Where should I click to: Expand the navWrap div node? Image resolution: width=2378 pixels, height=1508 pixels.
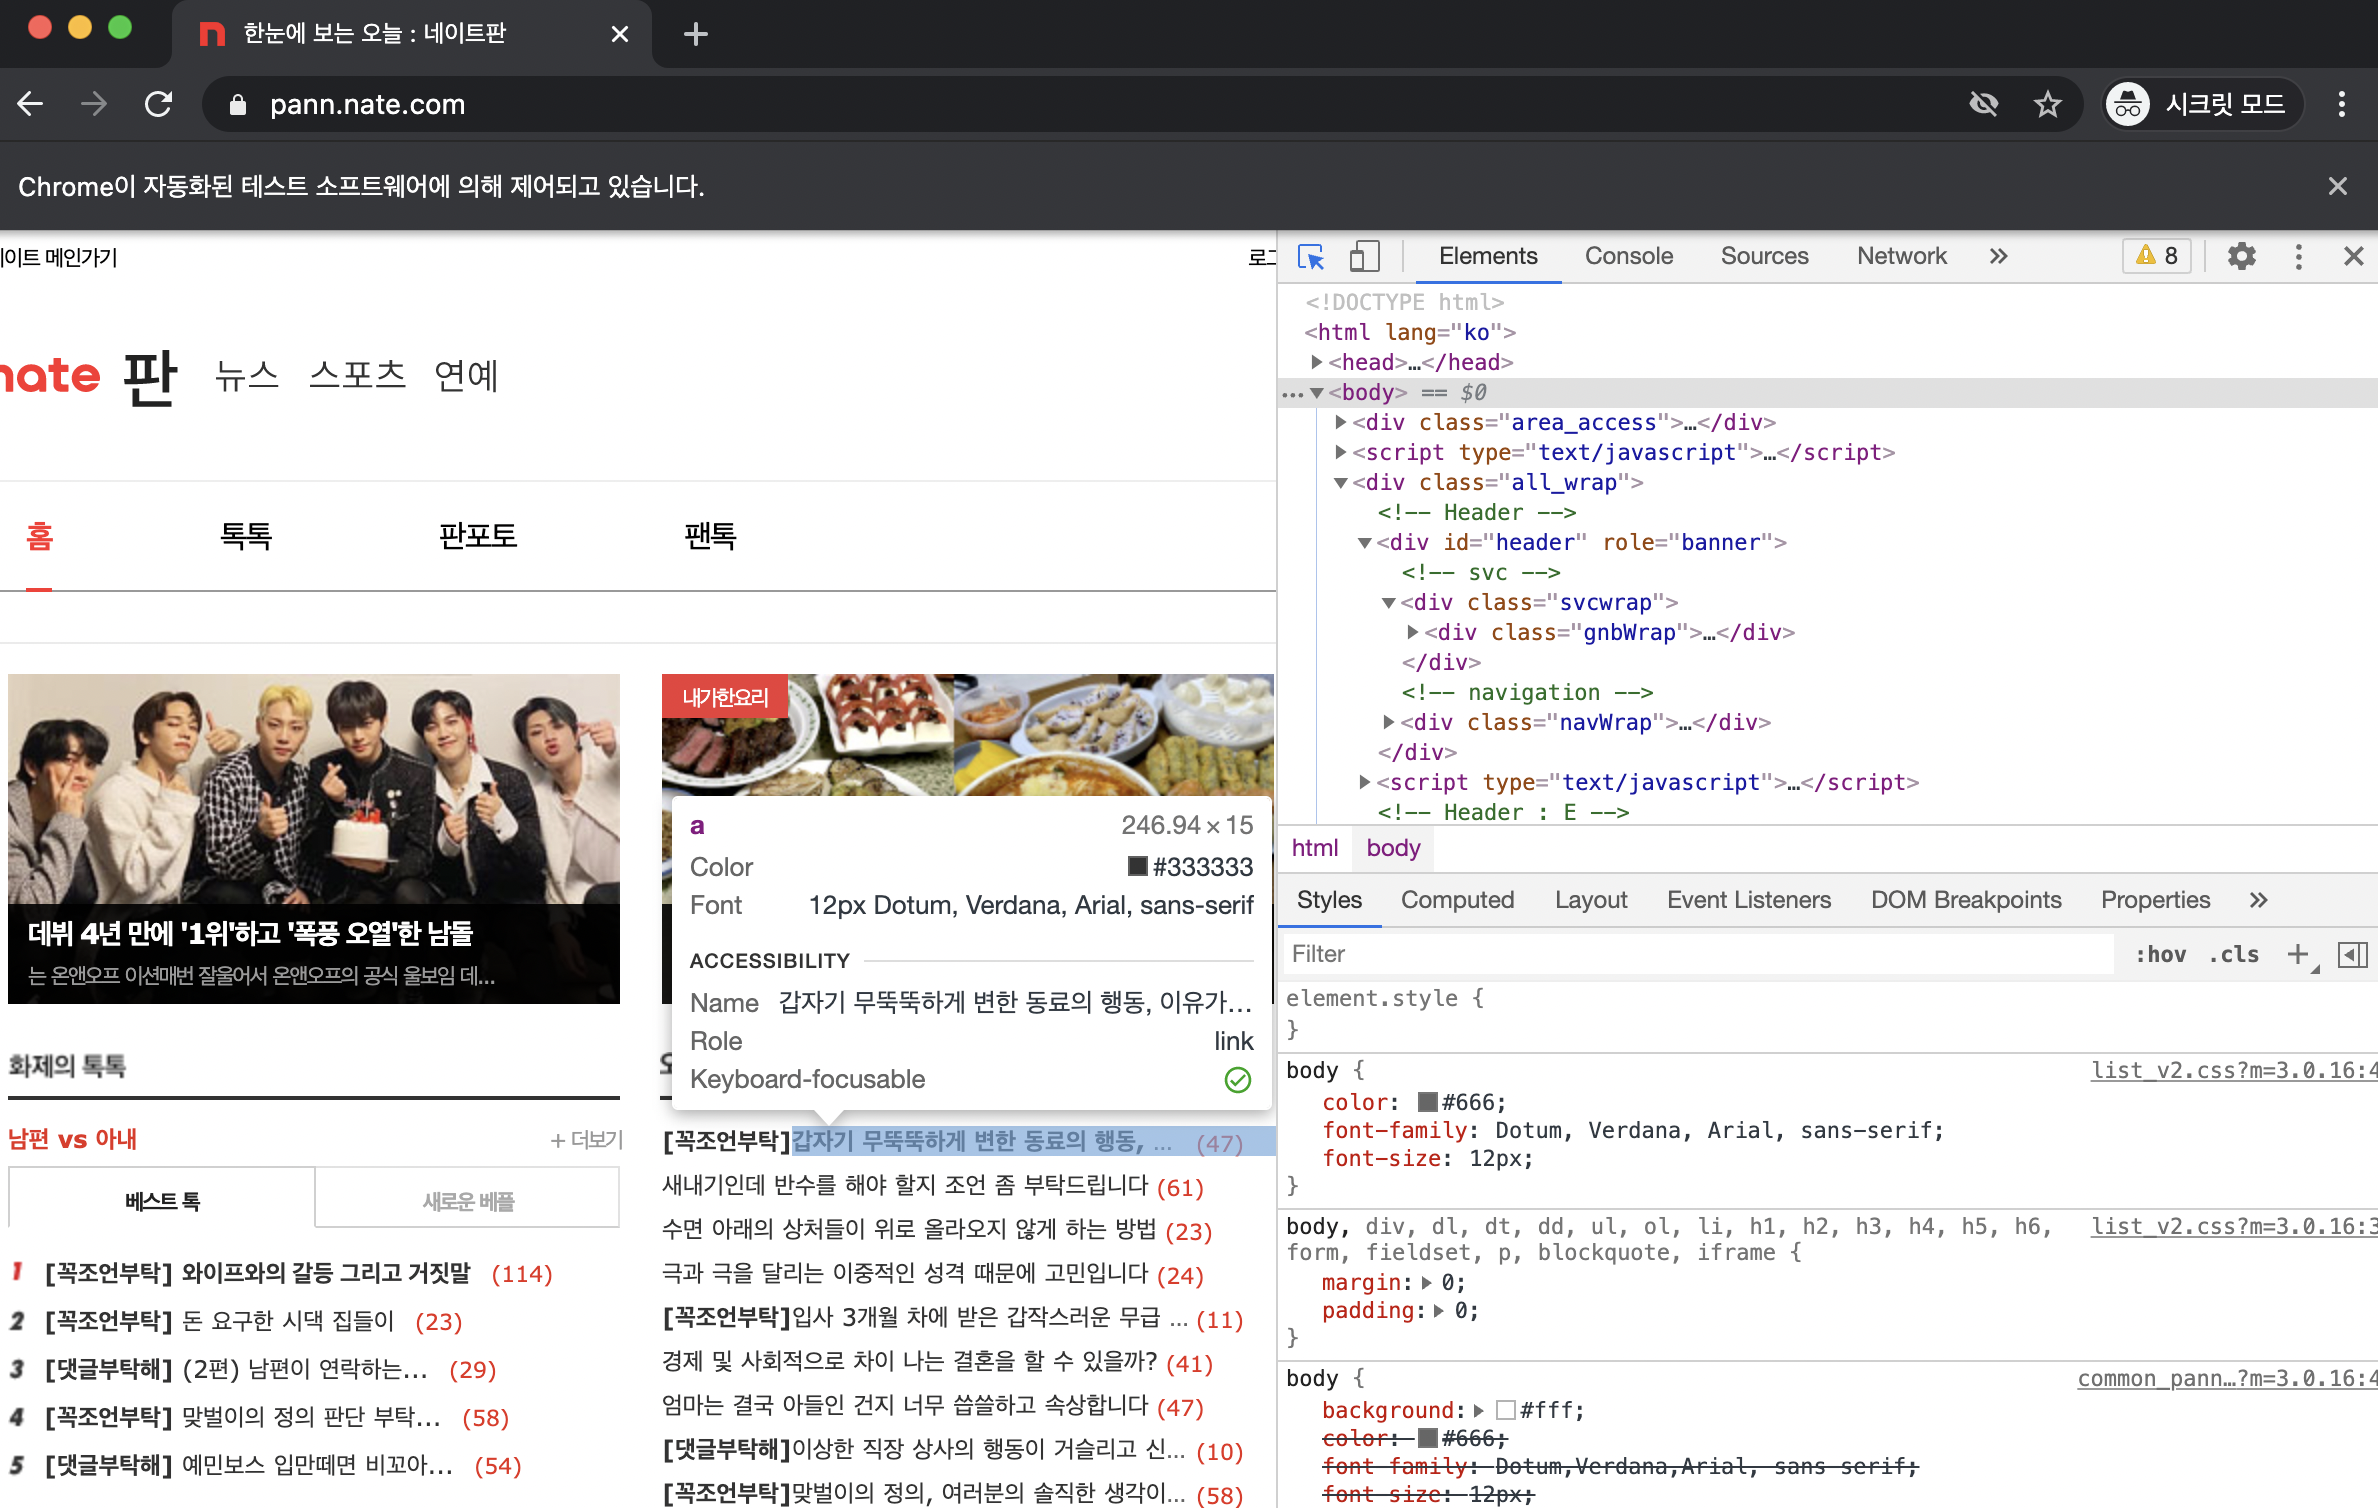(1389, 722)
